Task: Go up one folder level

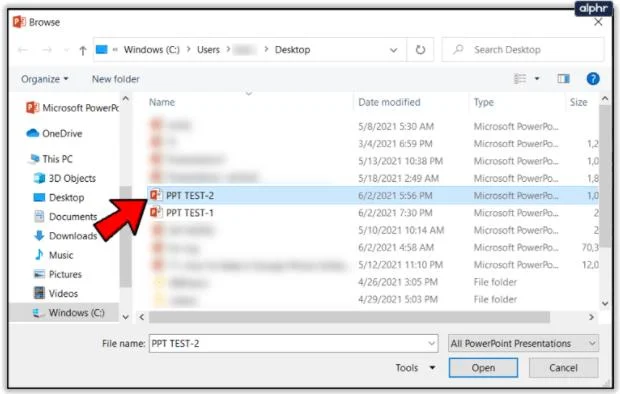Action: coord(83,50)
